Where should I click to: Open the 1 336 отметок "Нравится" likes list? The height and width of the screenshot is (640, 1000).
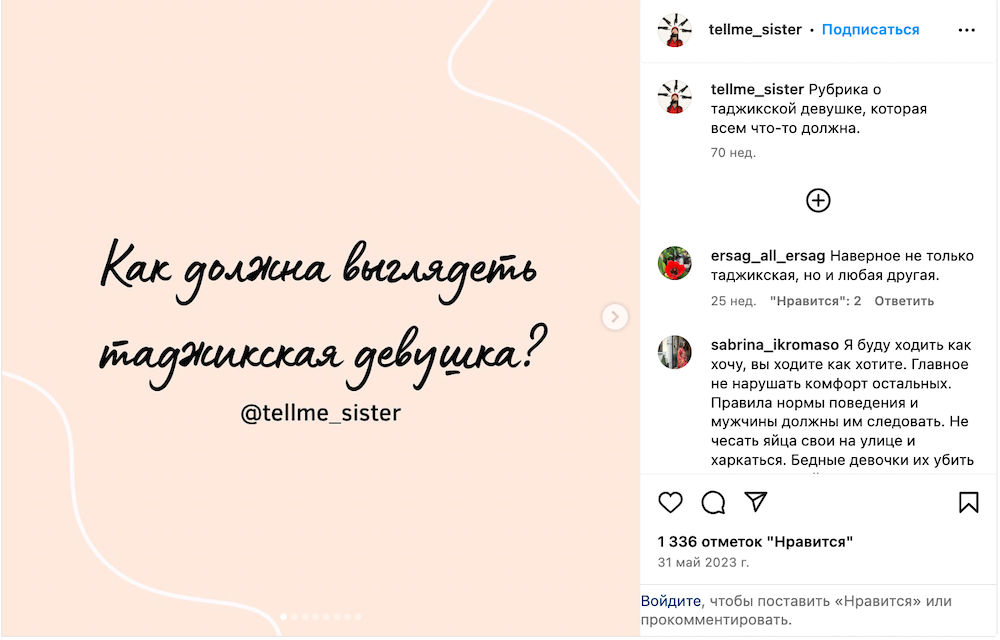(755, 542)
